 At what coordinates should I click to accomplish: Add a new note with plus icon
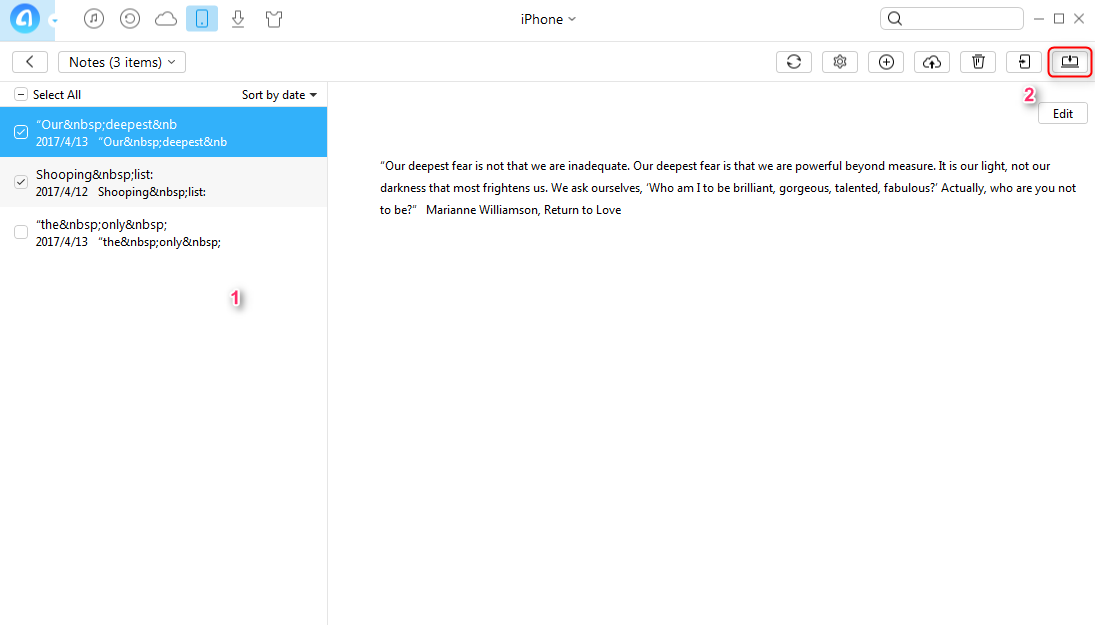pyautogui.click(x=886, y=62)
